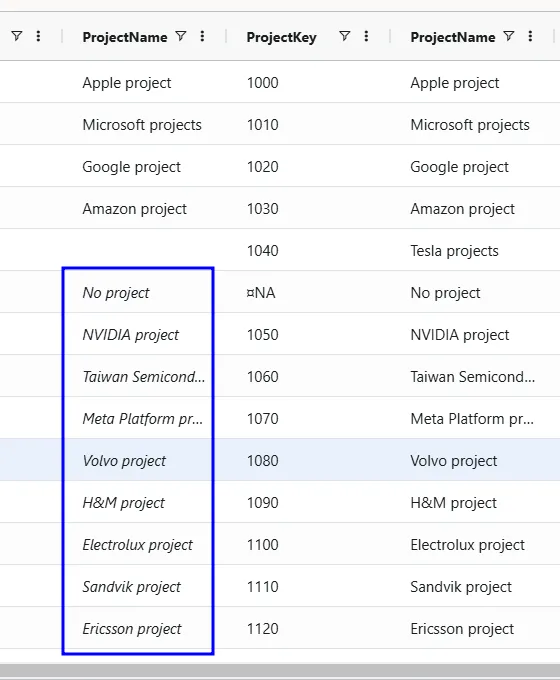
Task: Select the ¤NA ProjectKey cell
Action: point(261,293)
